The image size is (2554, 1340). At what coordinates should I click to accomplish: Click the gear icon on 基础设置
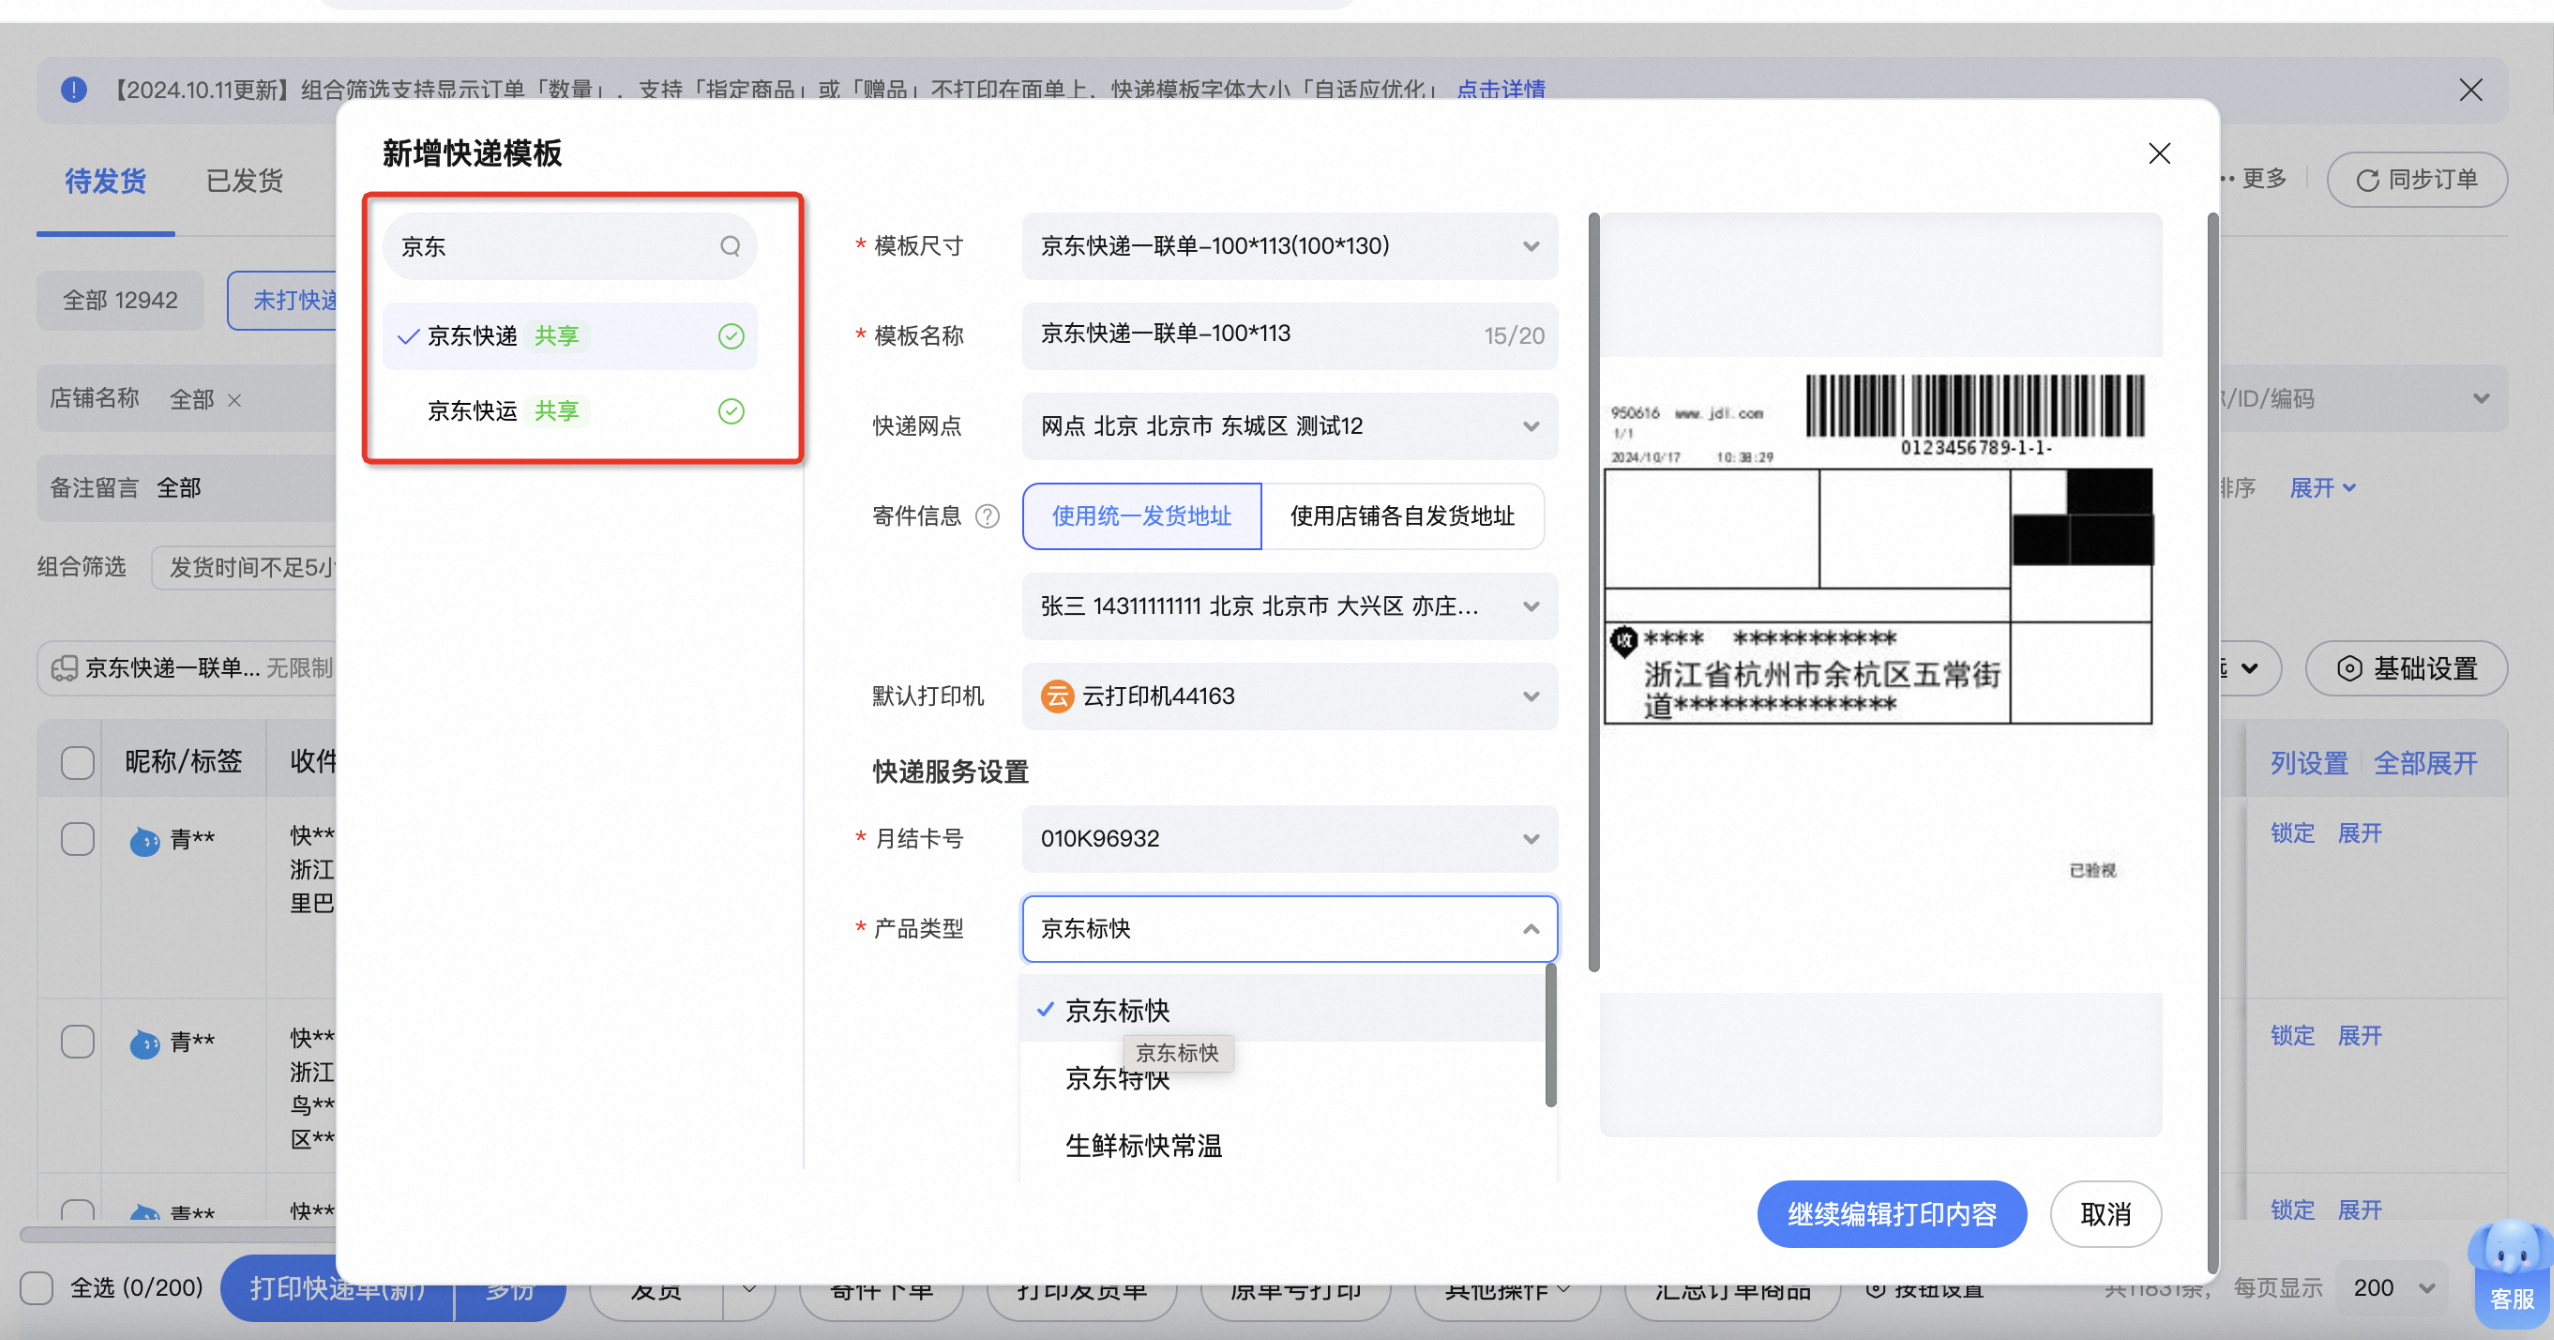pos(2348,668)
